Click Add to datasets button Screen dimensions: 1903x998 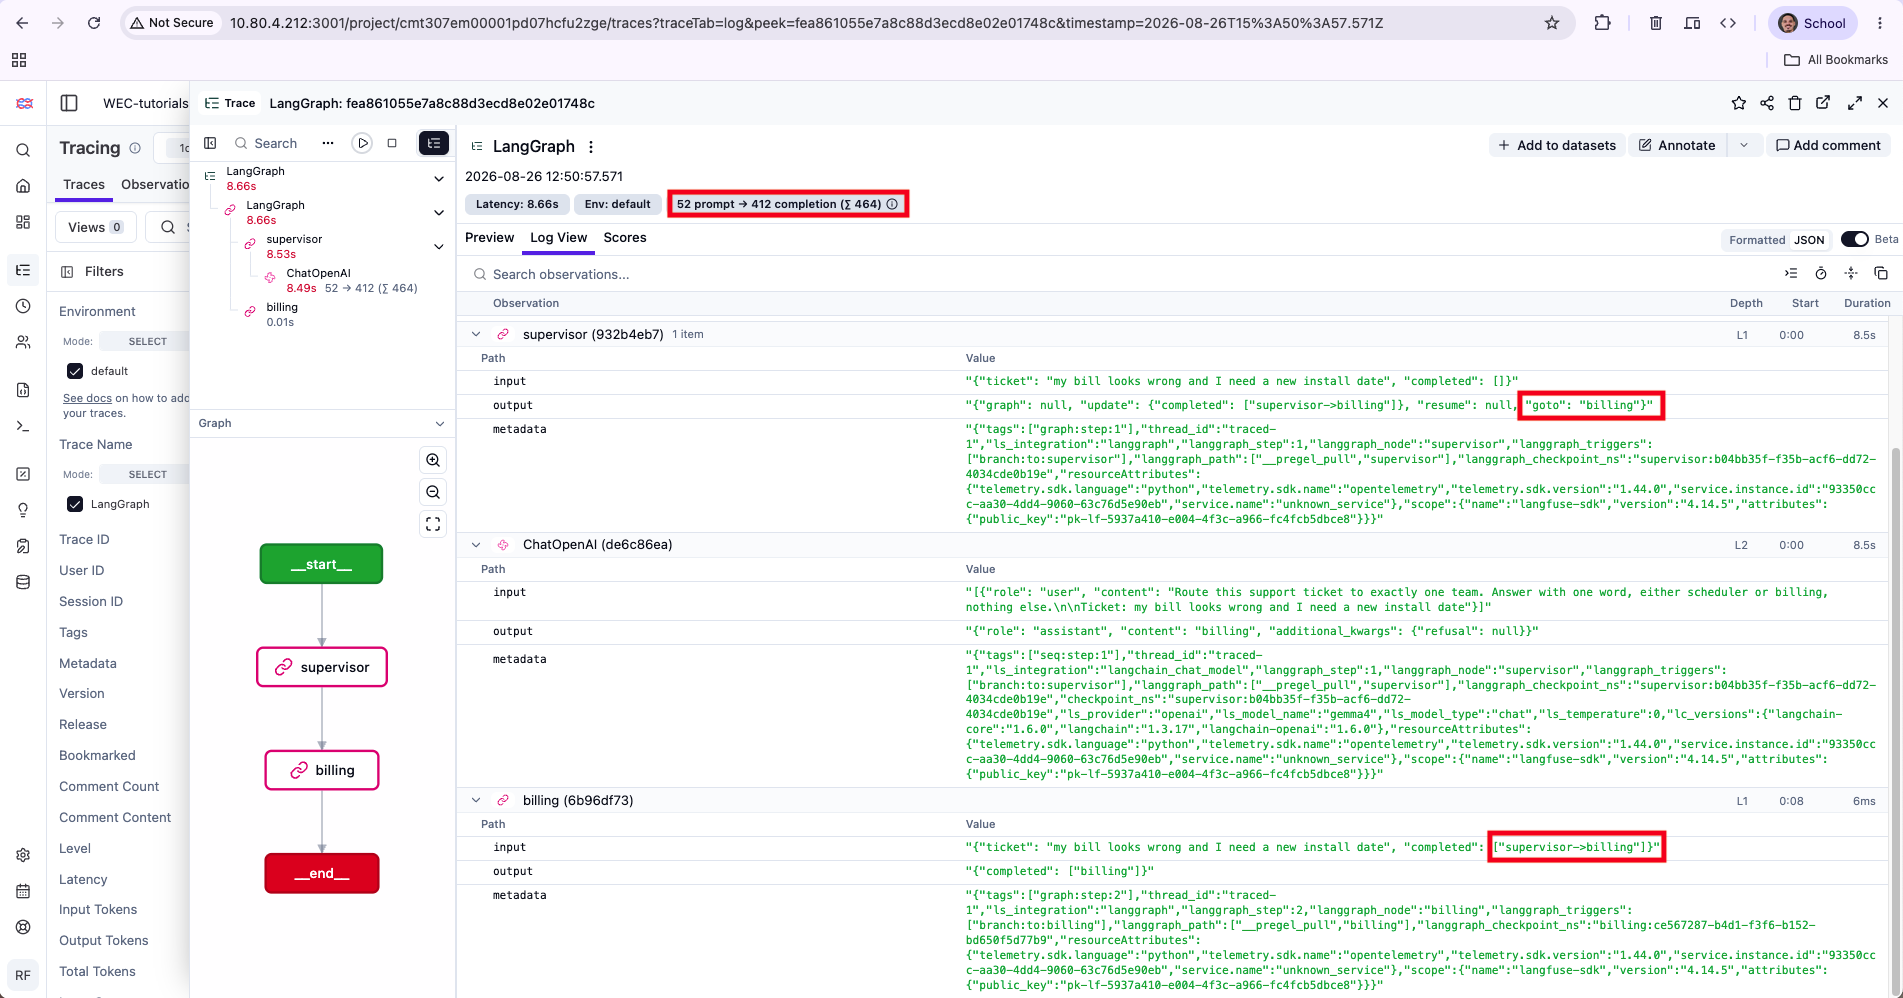click(x=1557, y=145)
